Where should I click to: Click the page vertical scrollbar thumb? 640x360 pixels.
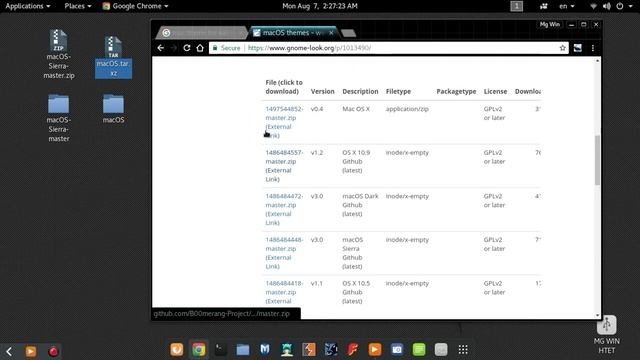(597, 160)
